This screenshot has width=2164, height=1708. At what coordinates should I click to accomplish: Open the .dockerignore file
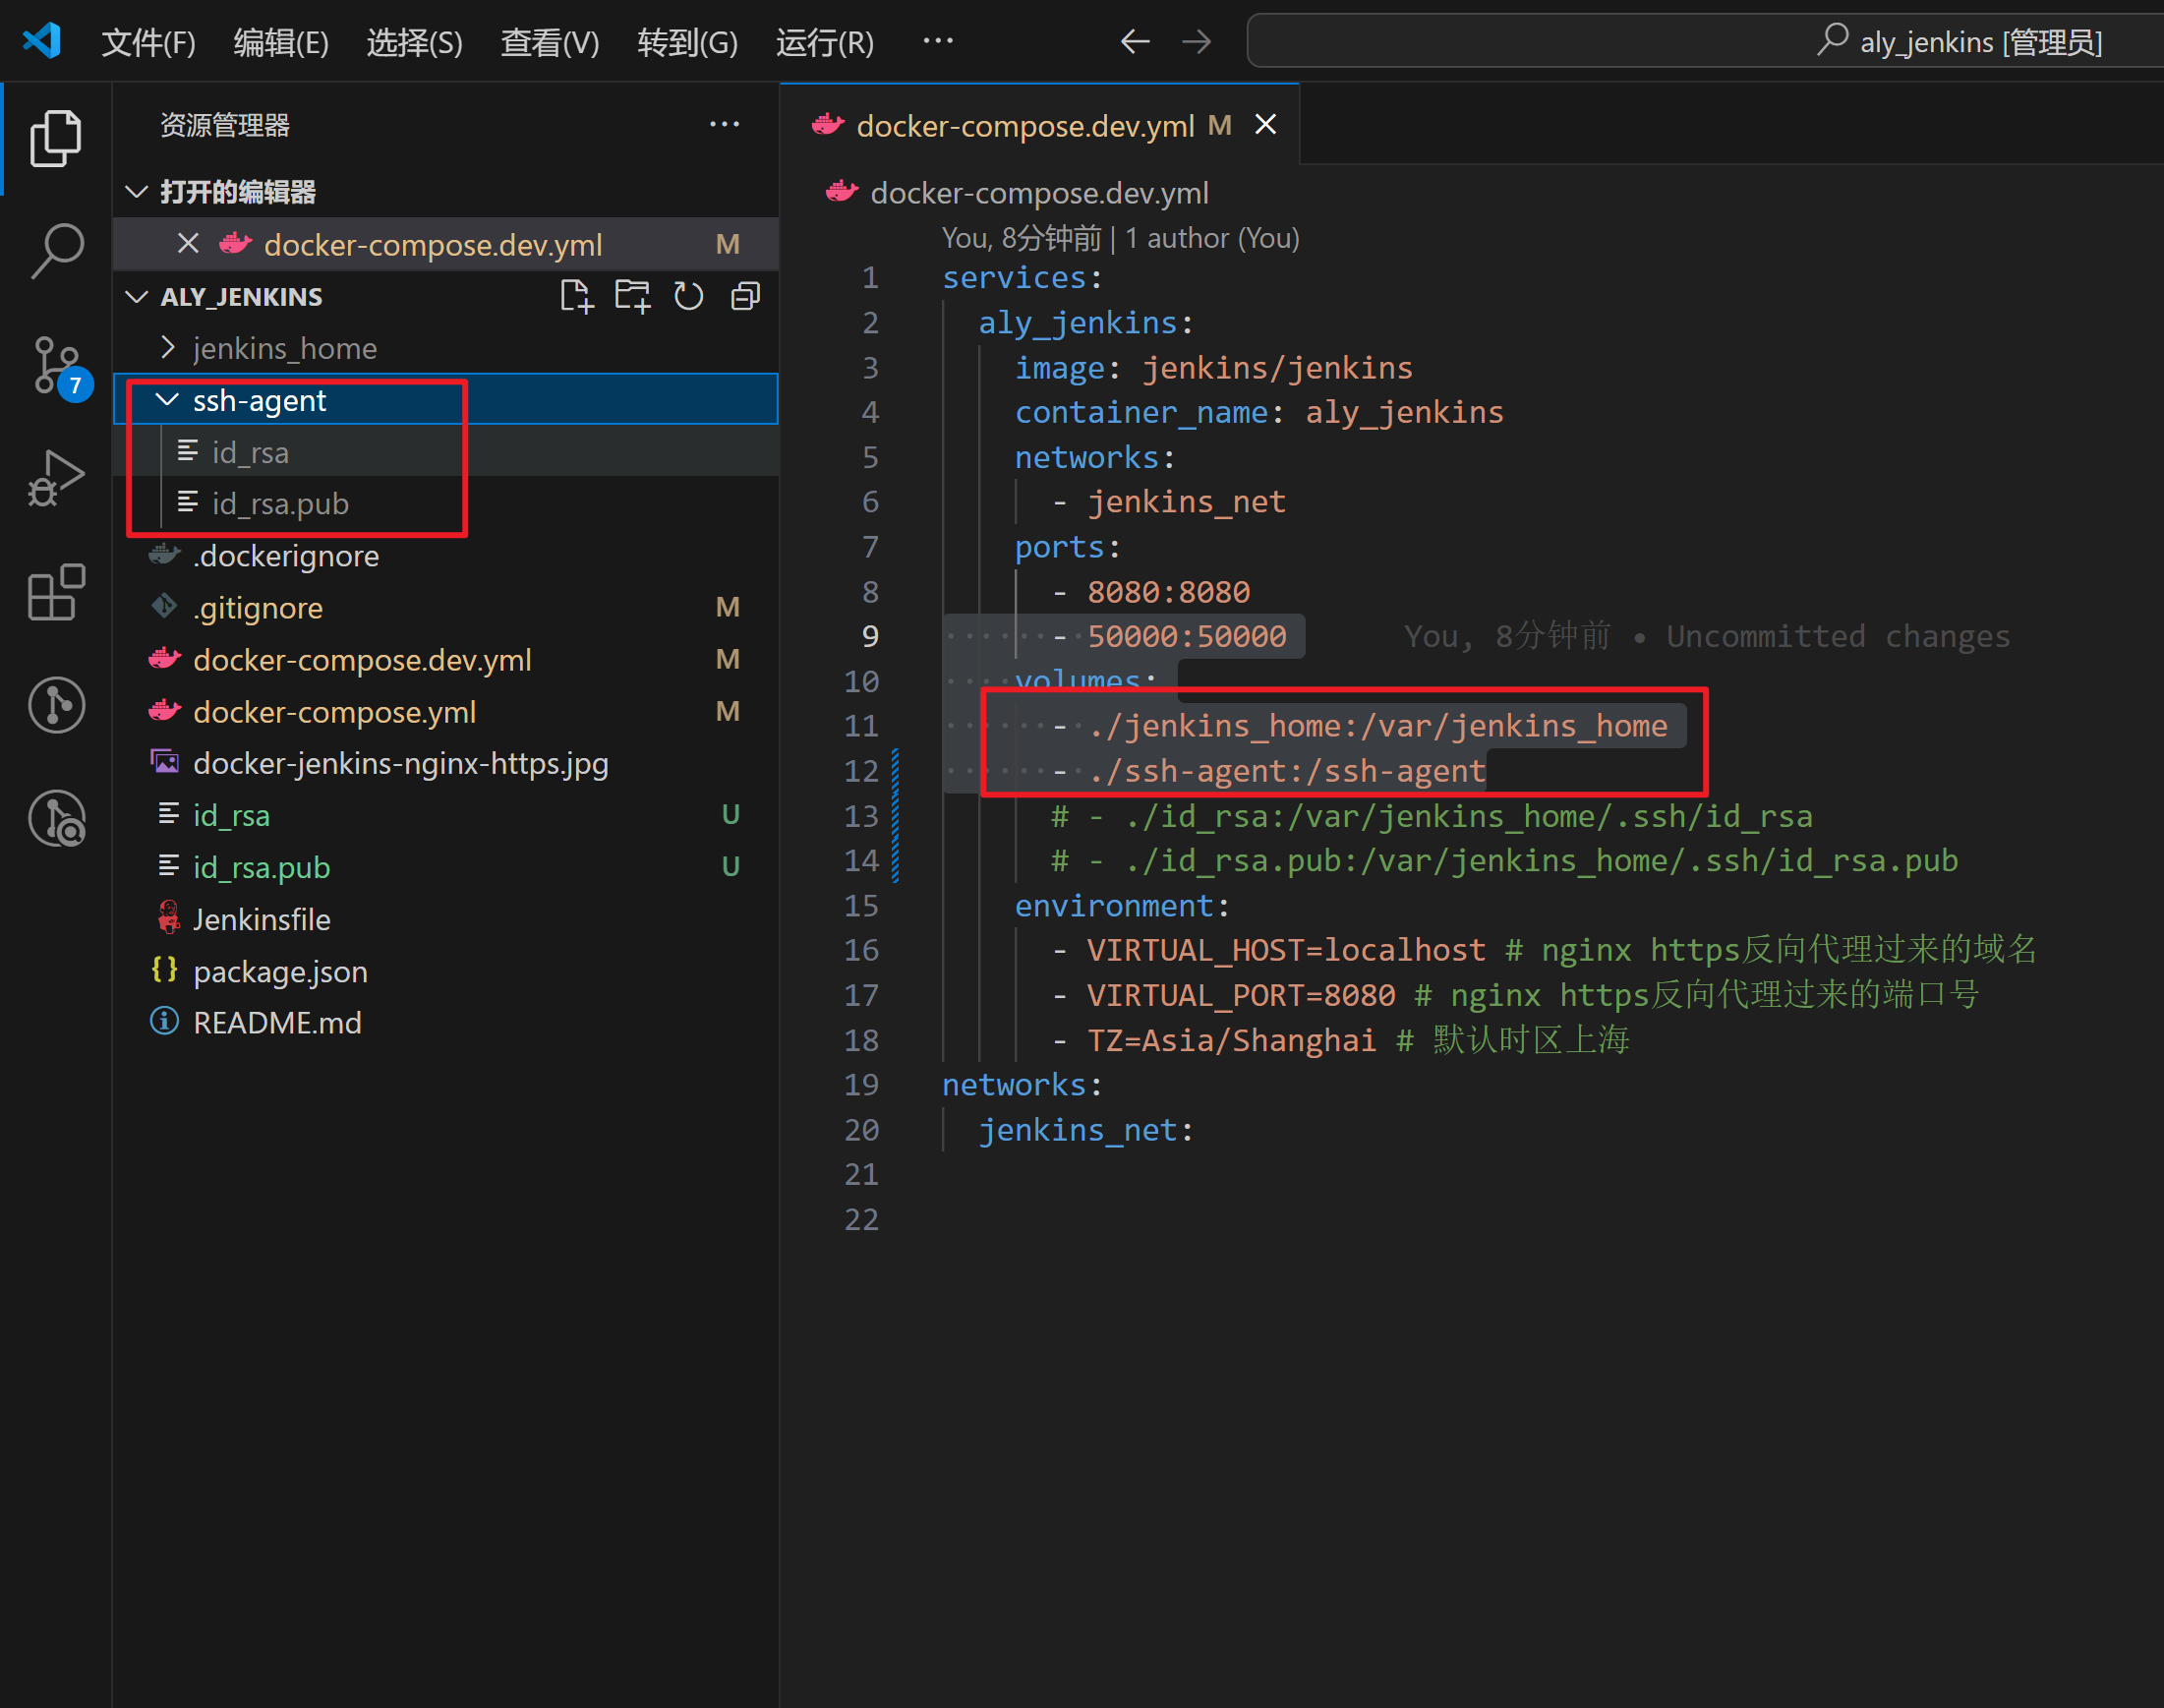click(446, 556)
